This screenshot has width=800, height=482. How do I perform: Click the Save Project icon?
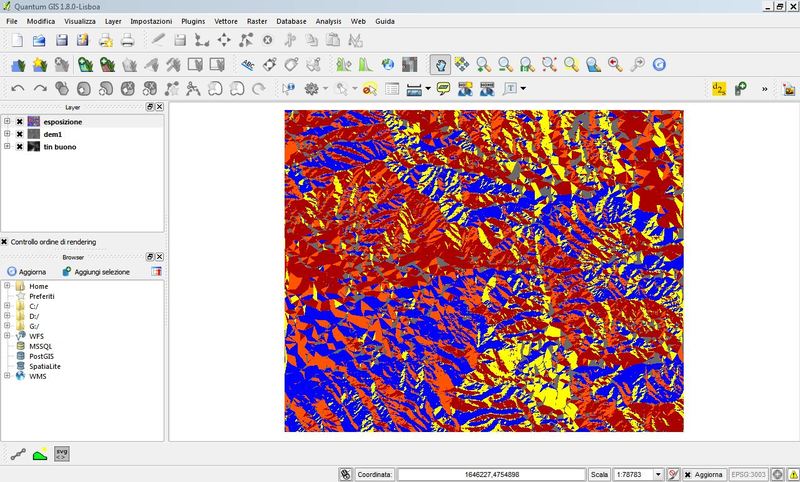(61, 40)
